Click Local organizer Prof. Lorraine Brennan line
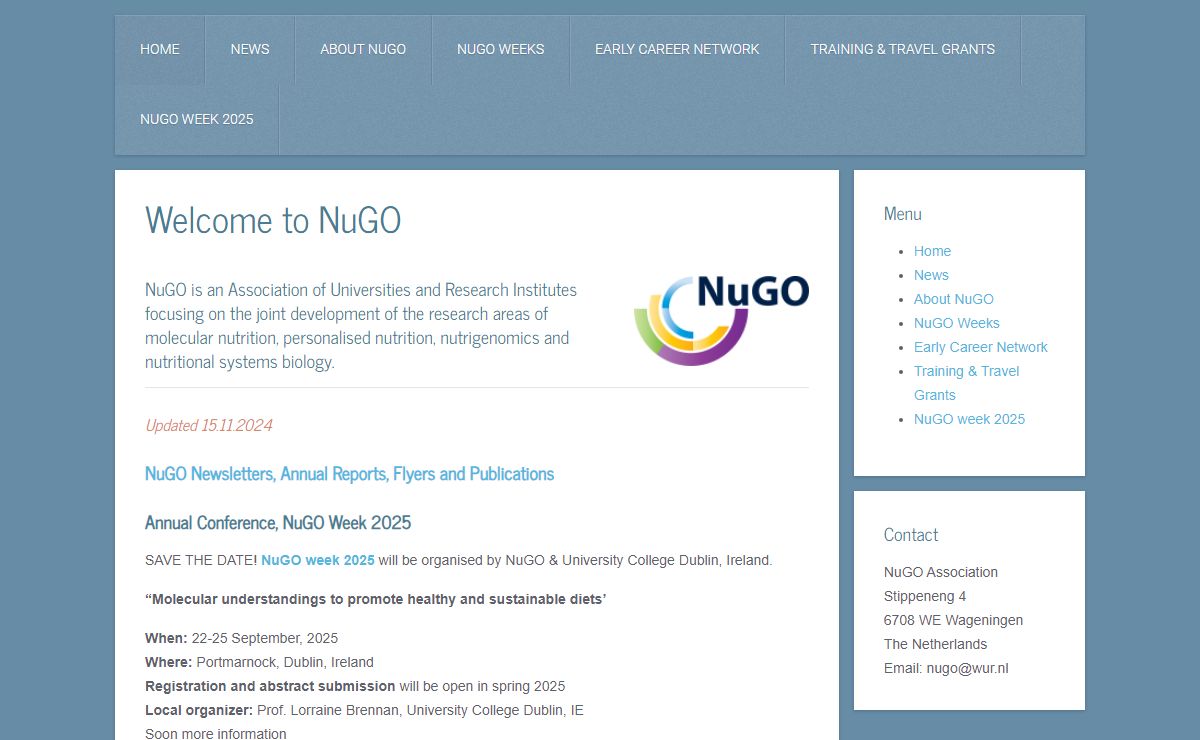Screen dimensions: 1200x740 364,710
